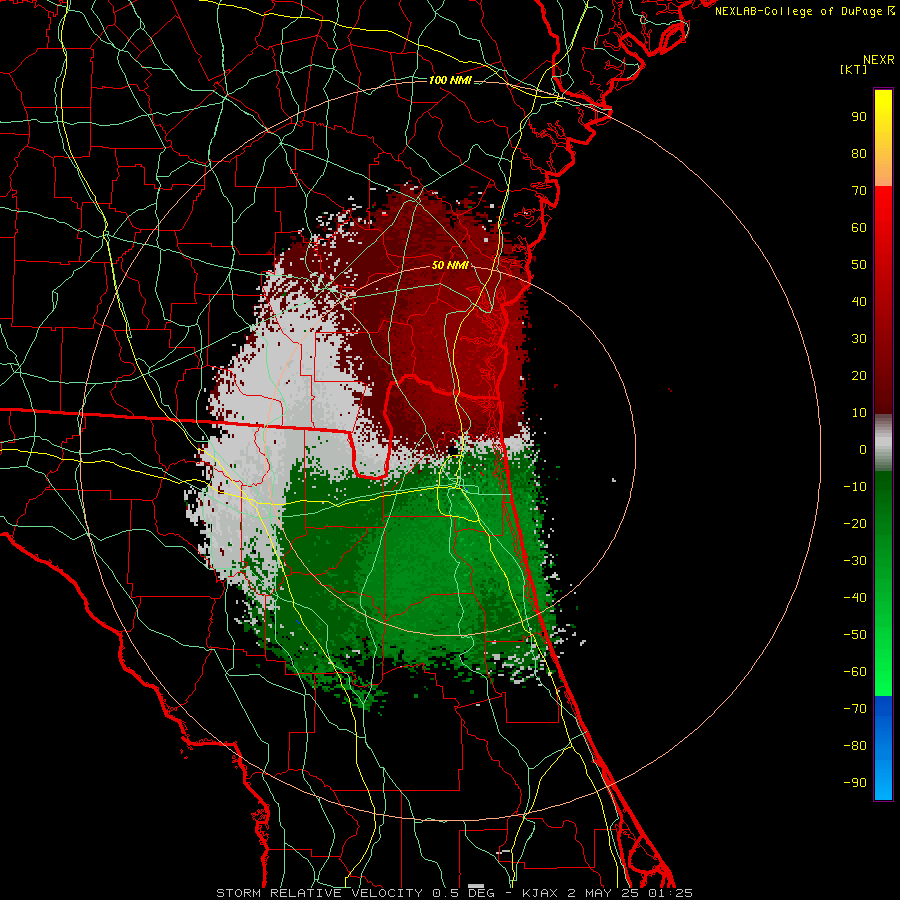This screenshot has height=900, width=900.
Task: Click the 20 value on the velocity scale
Action: pos(859,376)
